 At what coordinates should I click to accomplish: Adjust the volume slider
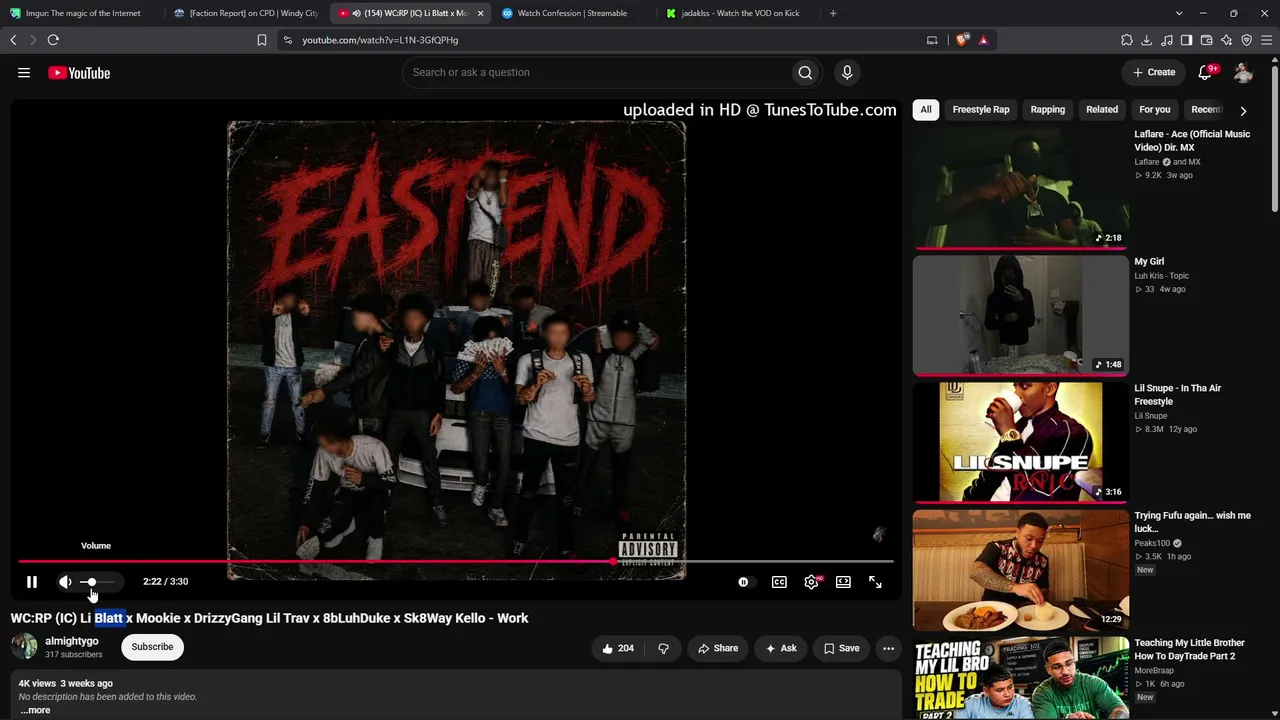97,582
